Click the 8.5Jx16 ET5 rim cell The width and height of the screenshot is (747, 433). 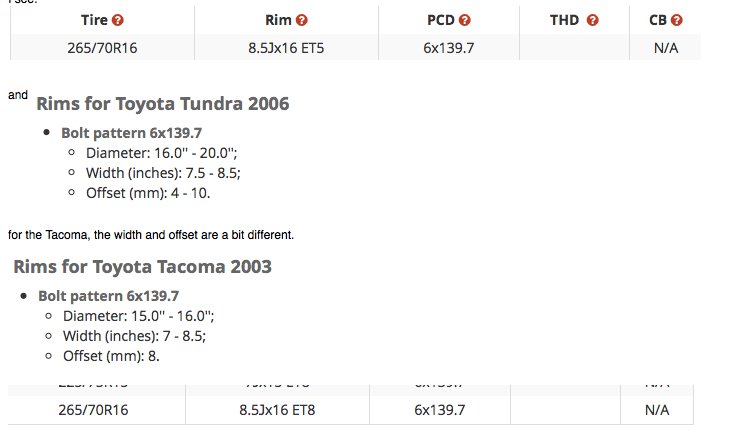[x=286, y=48]
